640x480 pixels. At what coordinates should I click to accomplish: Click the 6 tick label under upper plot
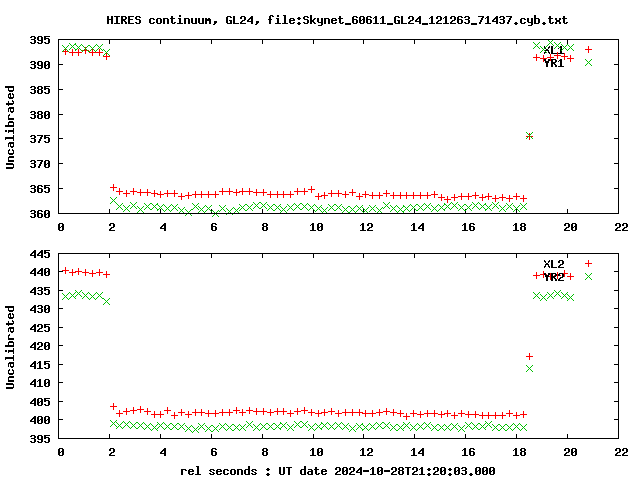pyautogui.click(x=214, y=227)
